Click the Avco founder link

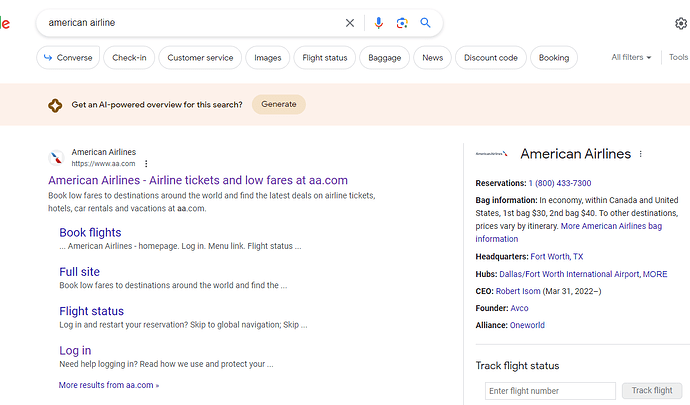tap(519, 308)
